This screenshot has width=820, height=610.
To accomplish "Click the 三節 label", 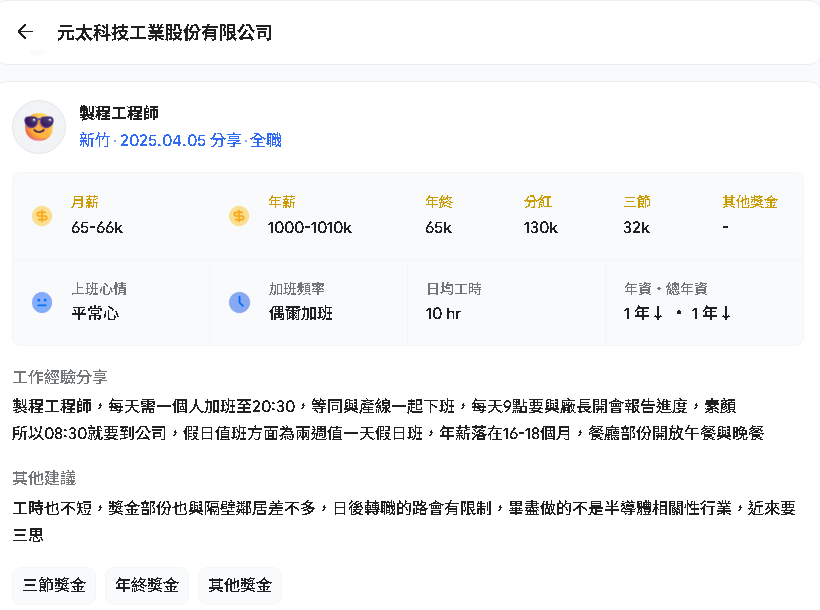I will [x=637, y=202].
